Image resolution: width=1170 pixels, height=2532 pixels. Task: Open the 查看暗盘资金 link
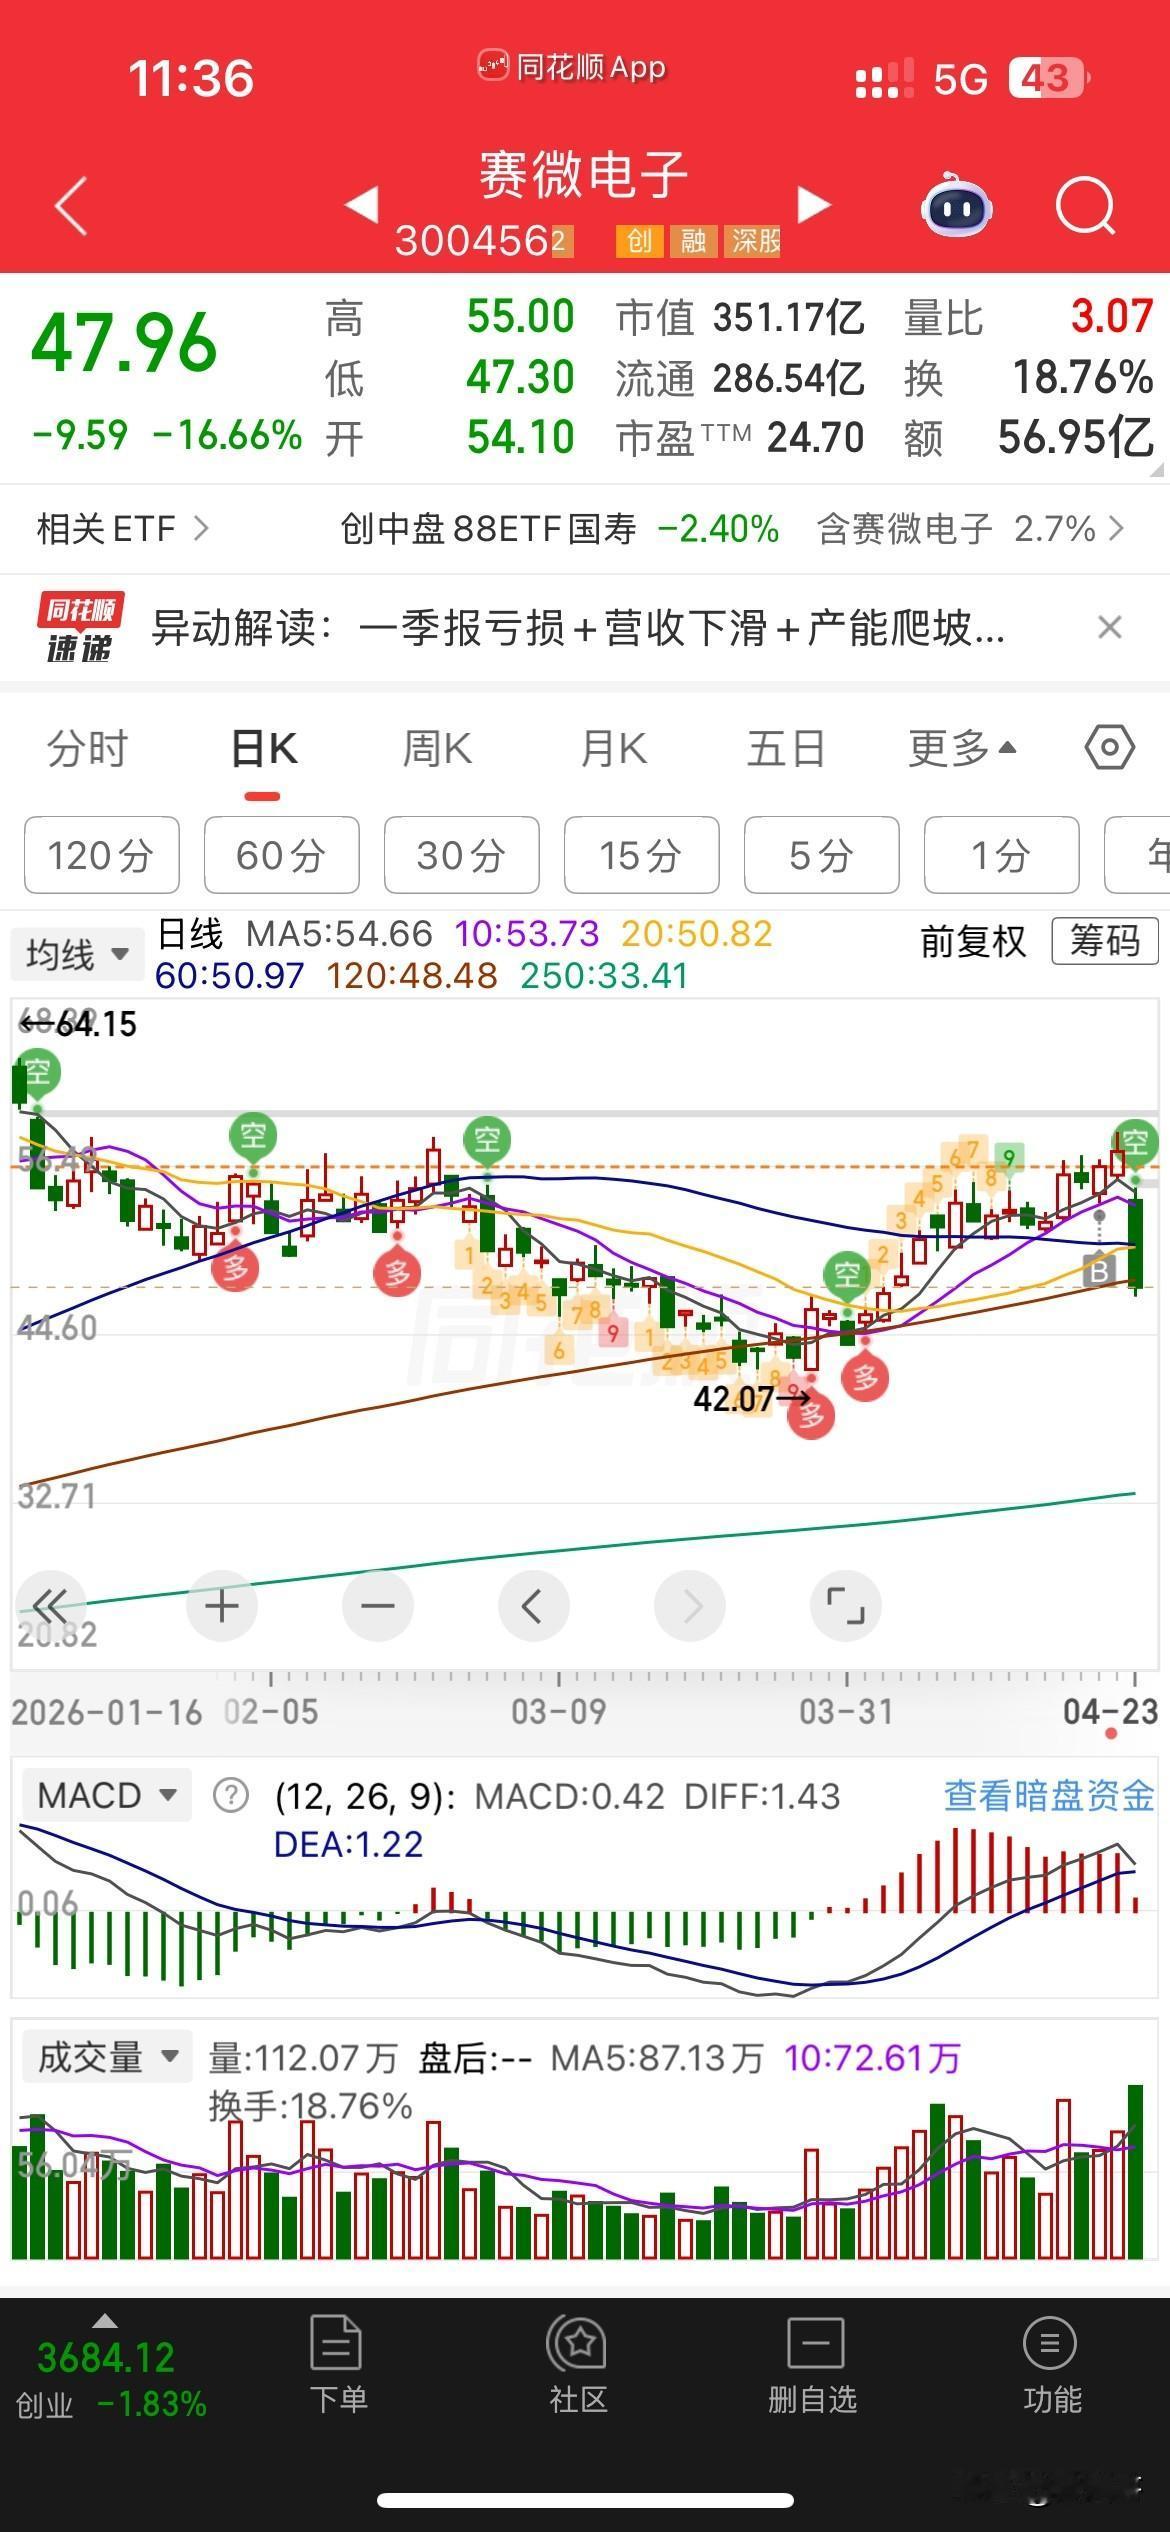click(1049, 1795)
